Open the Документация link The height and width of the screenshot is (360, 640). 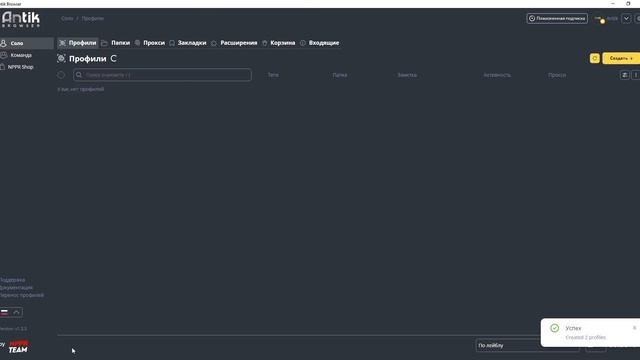[x=16, y=288]
